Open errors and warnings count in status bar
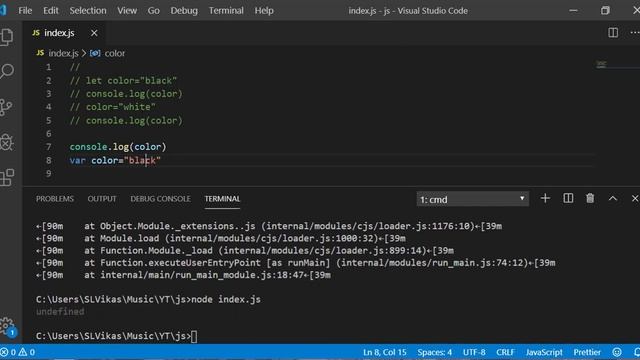The height and width of the screenshot is (360, 640). tap(18, 352)
